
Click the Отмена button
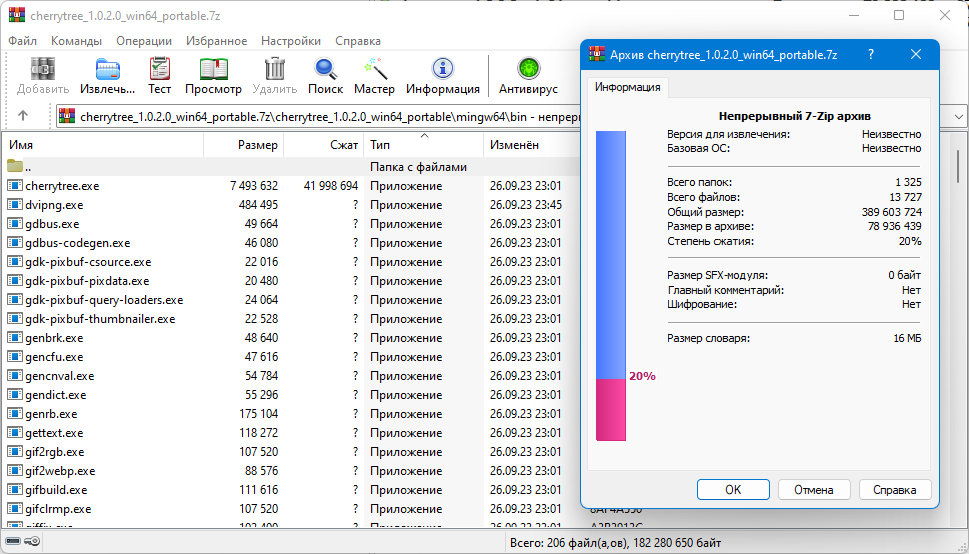click(814, 490)
